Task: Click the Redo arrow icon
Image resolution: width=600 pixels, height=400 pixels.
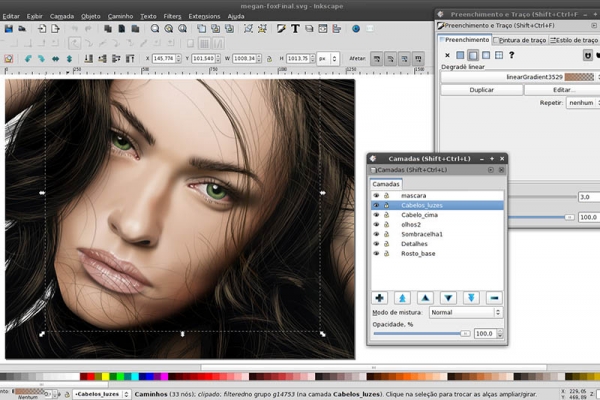Action: tap(88, 29)
